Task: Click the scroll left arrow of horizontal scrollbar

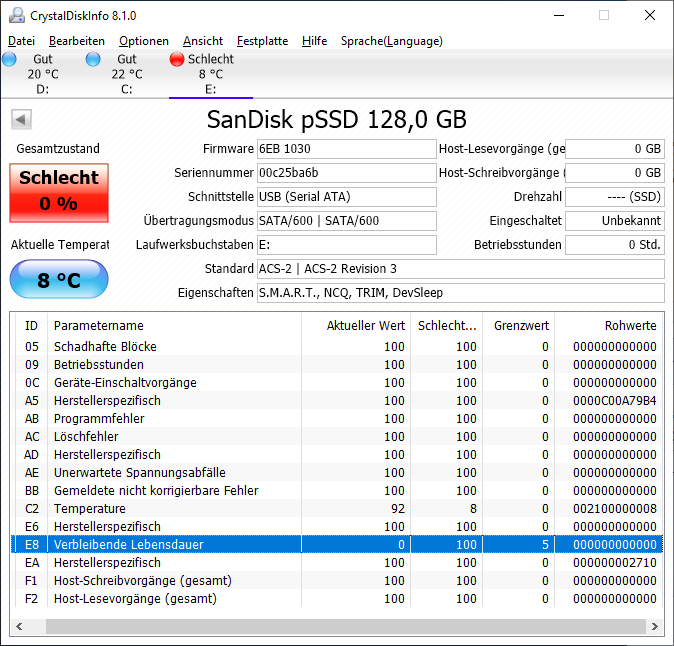Action: click(19, 626)
